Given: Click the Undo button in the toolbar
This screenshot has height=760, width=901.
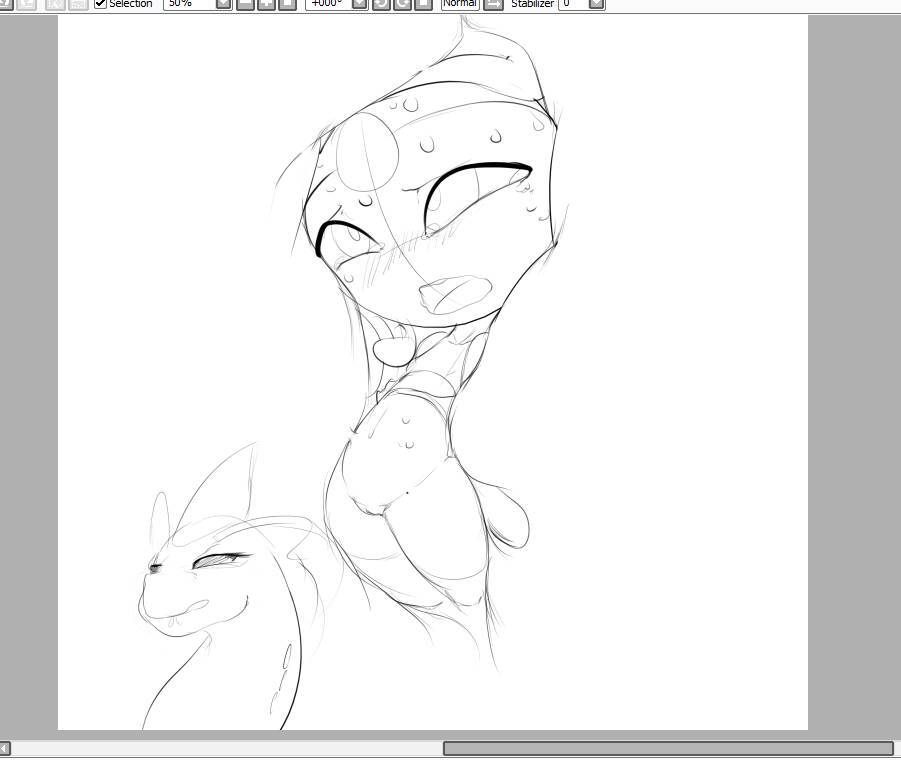Looking at the screenshot, I should (5, 4).
